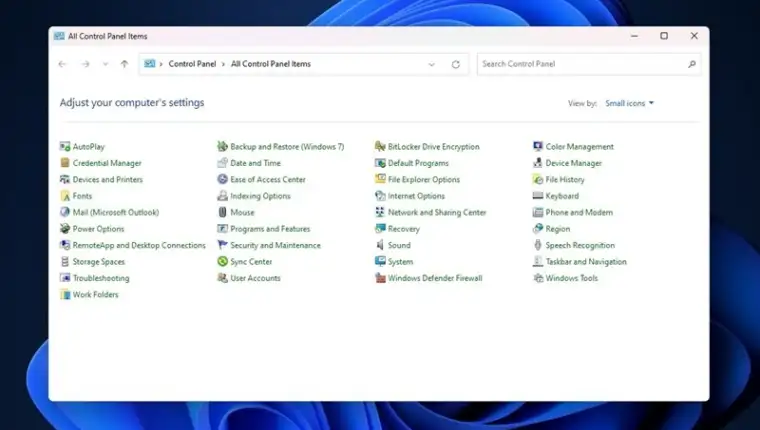The height and width of the screenshot is (430, 760).
Task: Open File Explorer Options link
Action: pos(424,180)
